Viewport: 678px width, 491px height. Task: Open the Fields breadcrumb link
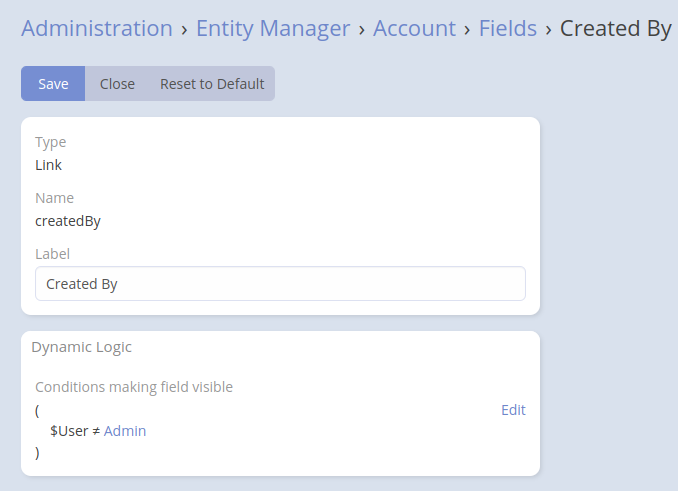pos(507,28)
